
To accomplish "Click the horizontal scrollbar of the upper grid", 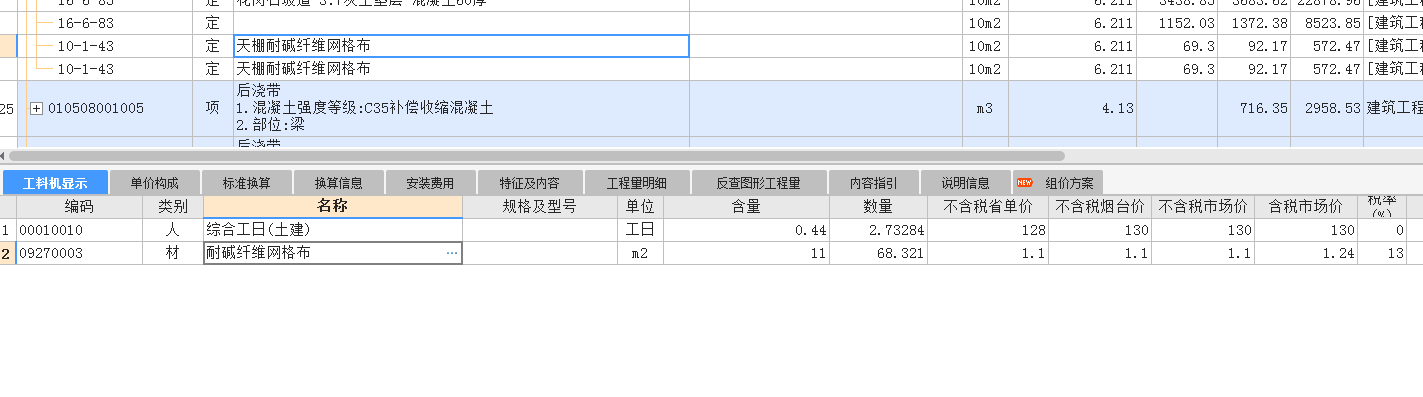I will [536, 156].
